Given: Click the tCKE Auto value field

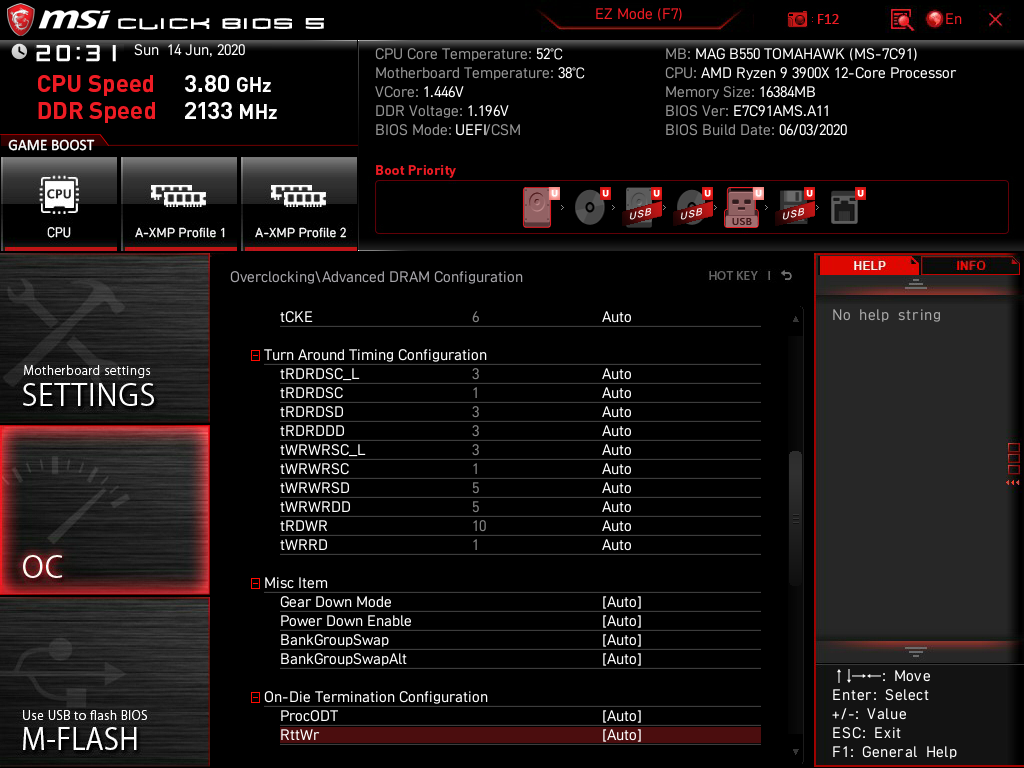Looking at the screenshot, I should pyautogui.click(x=616, y=317).
